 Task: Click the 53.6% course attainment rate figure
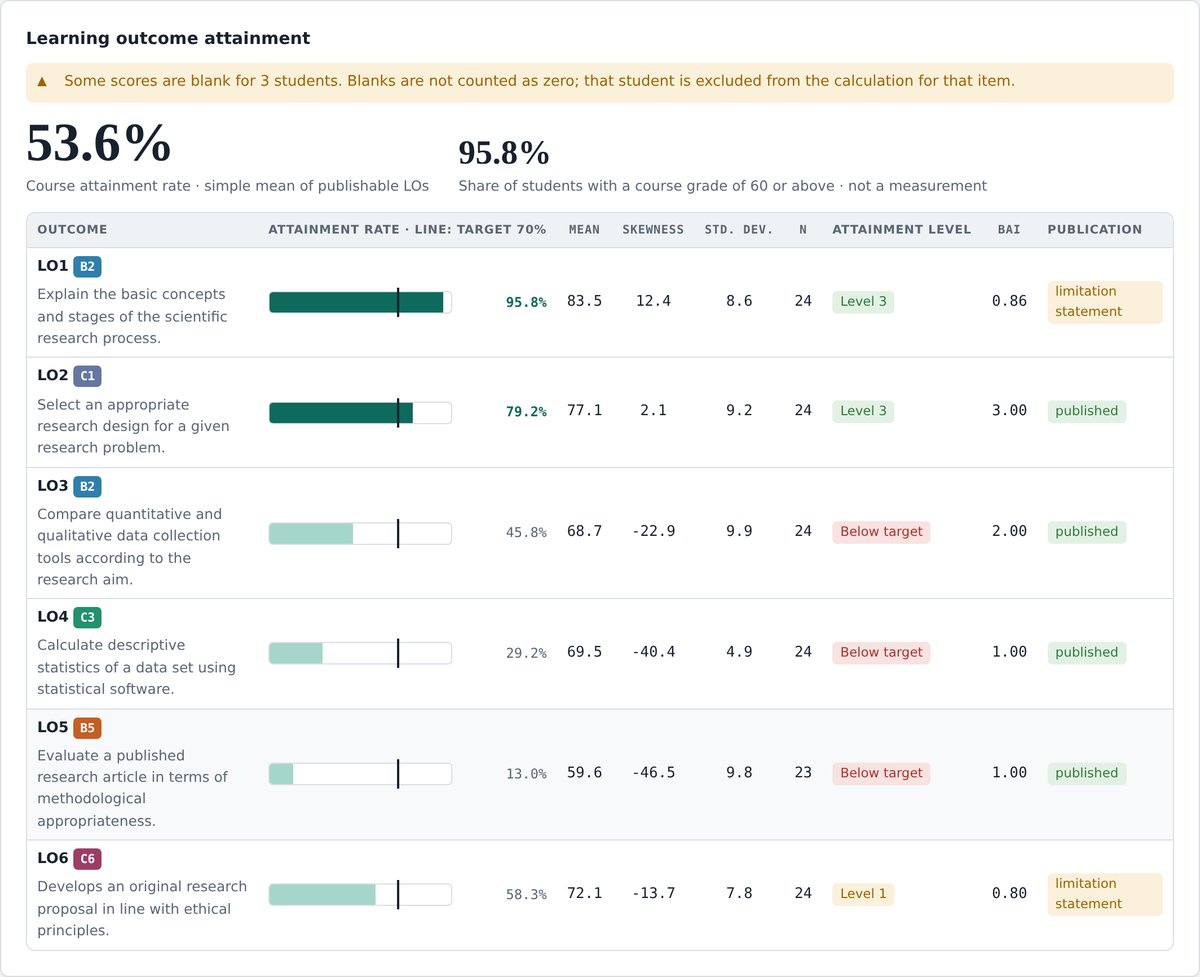(98, 144)
